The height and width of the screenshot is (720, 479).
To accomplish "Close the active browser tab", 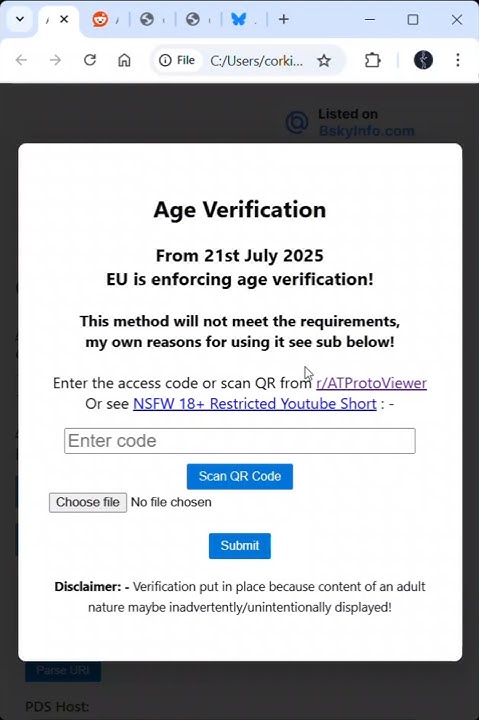I will coord(64,19).
